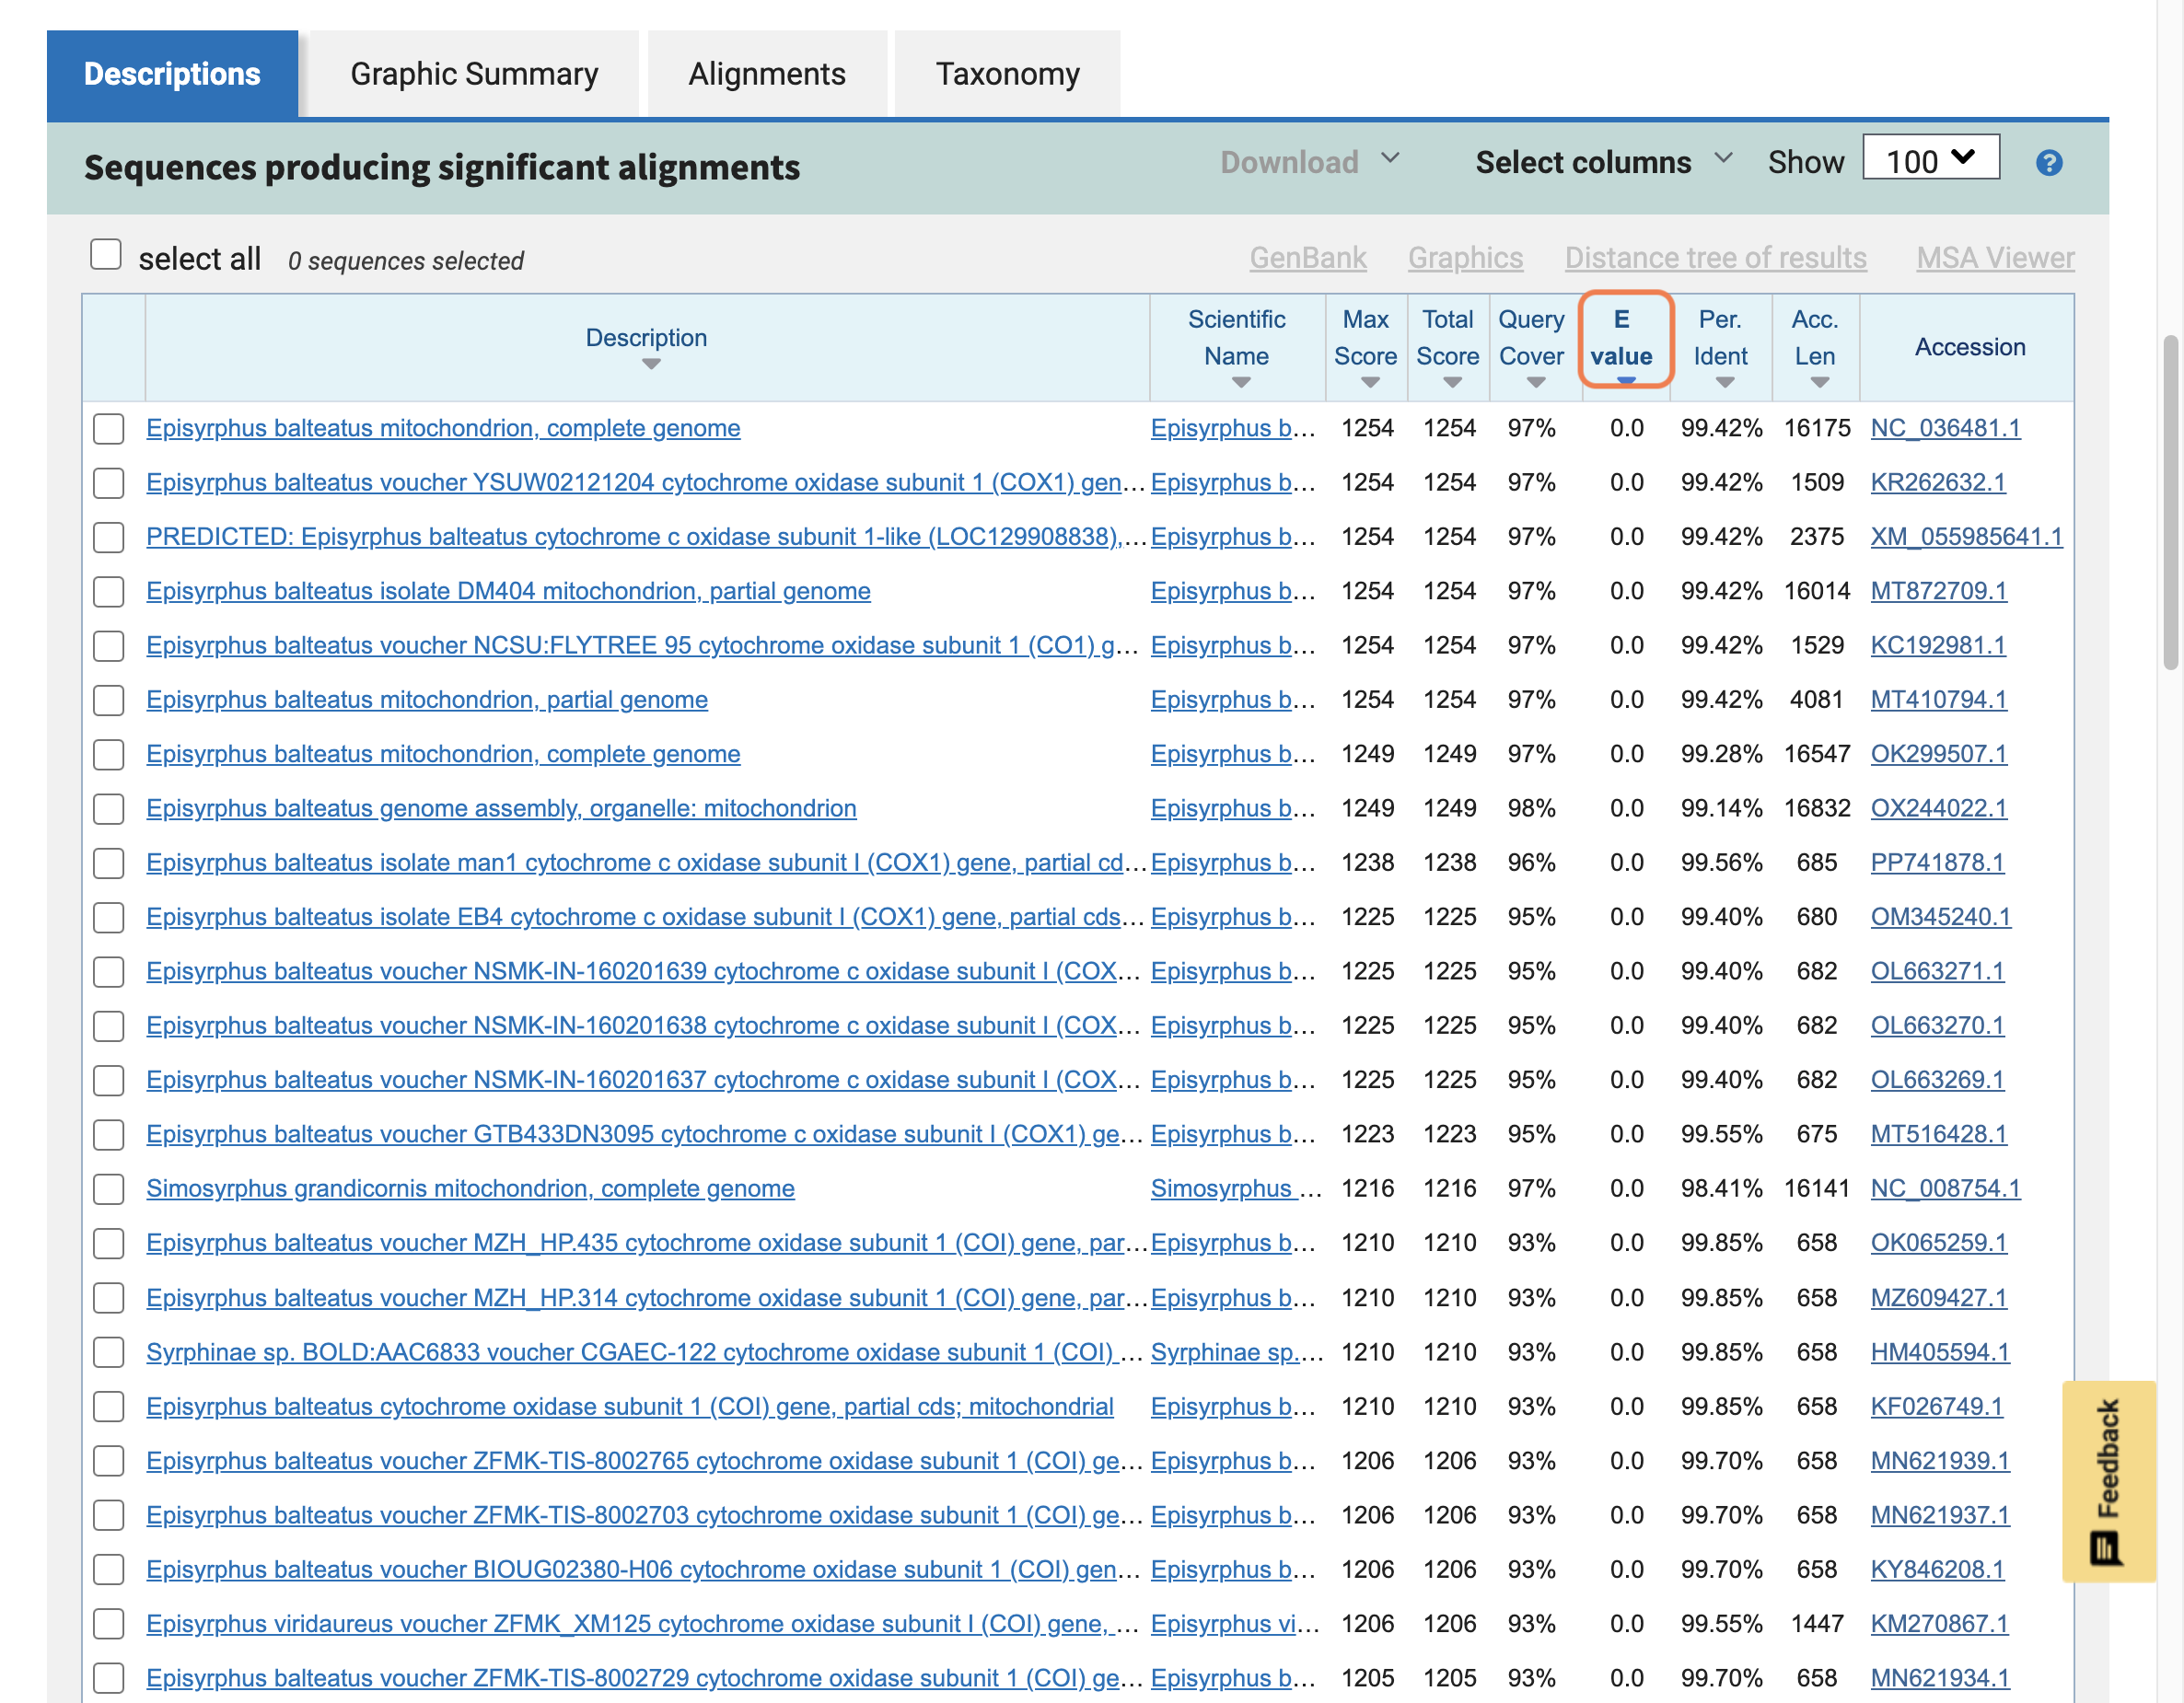Open accession OX244022.1 link
2184x1703 pixels.
tap(1938, 809)
